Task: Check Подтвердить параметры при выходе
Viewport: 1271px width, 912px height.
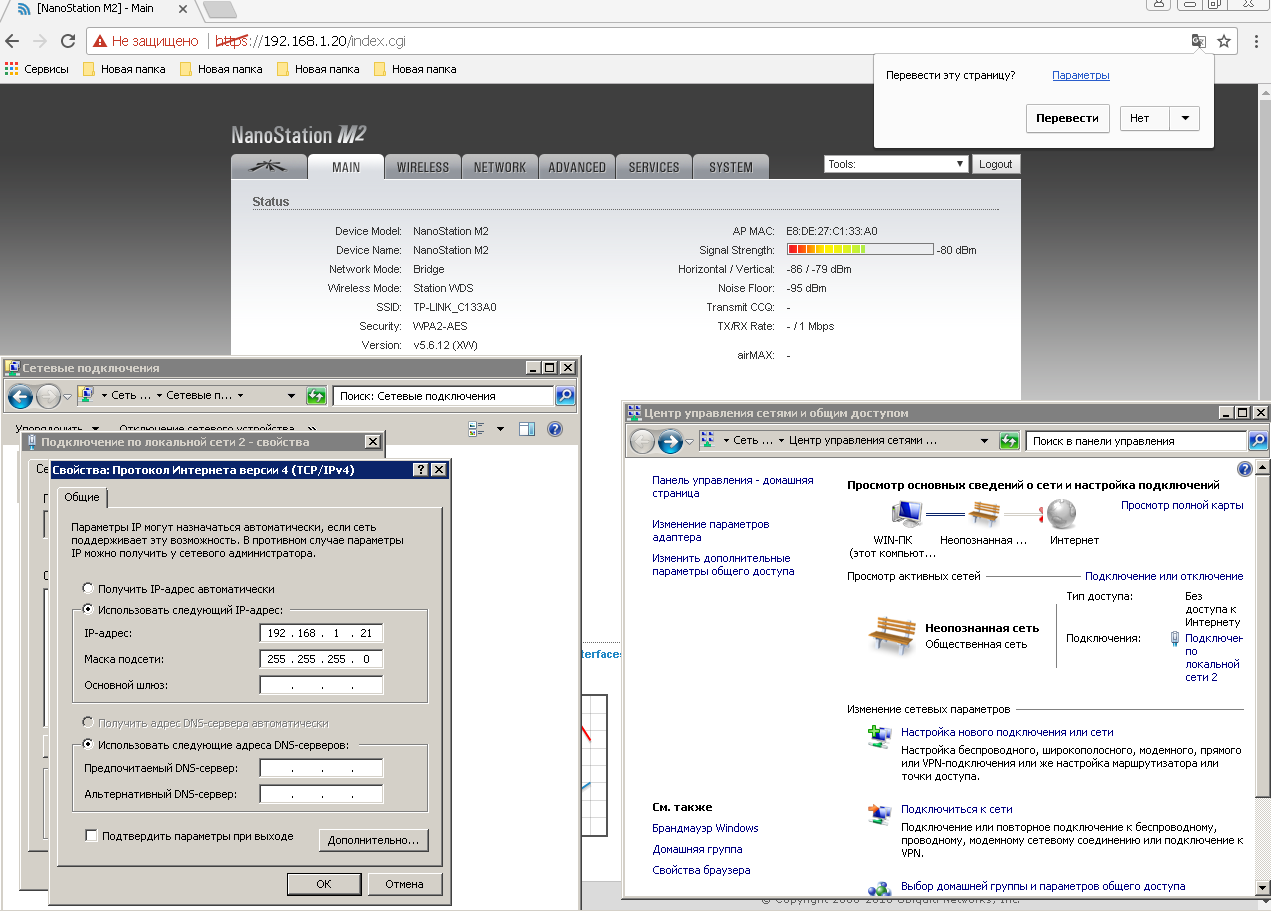Action: pos(91,836)
